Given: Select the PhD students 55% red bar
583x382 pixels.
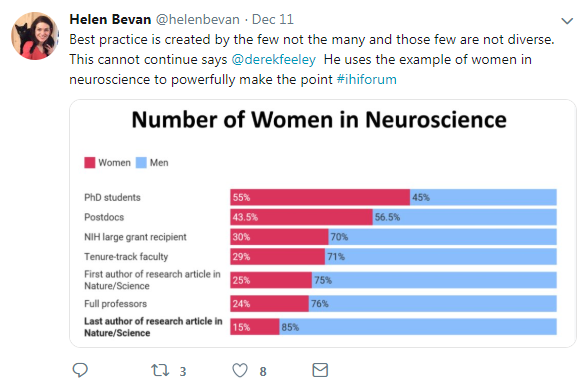Looking at the screenshot, I should 320,197.
